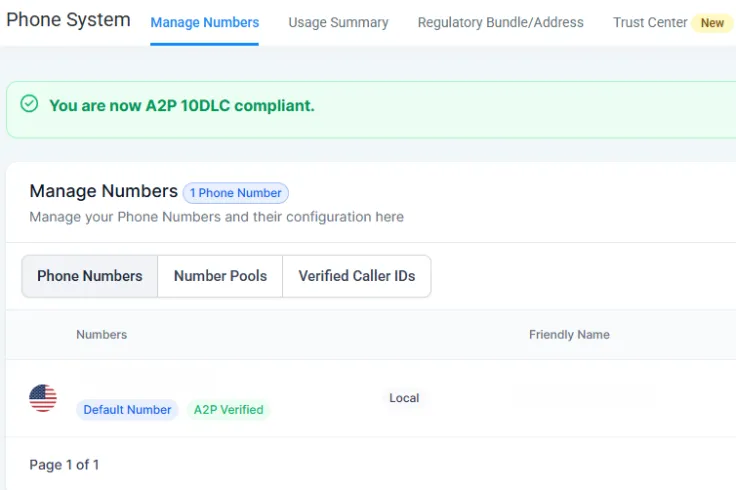Click the Numbers column header
The width and height of the screenshot is (736, 490).
(x=101, y=334)
